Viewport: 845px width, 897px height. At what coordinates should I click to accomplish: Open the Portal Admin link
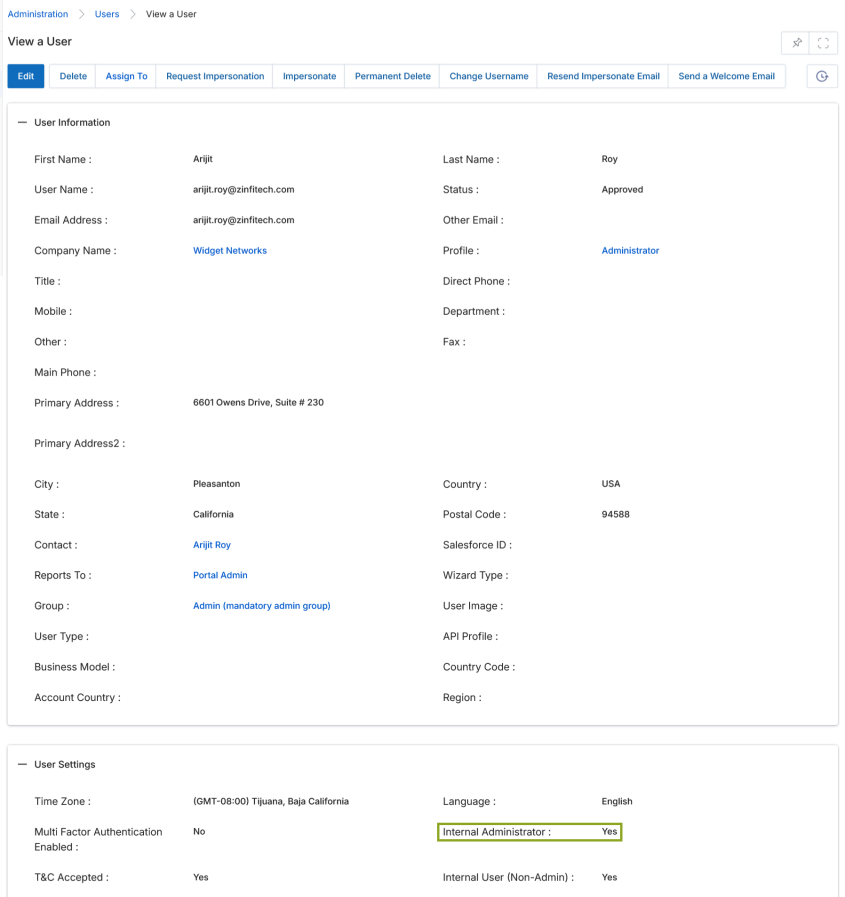coord(220,575)
